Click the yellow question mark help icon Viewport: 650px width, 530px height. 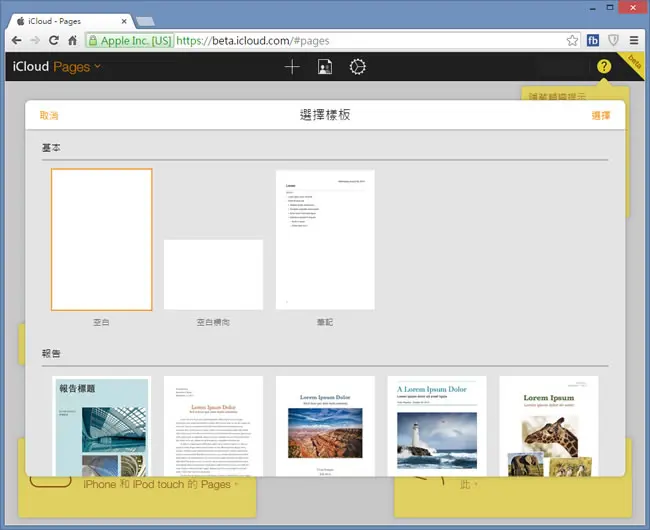tap(604, 66)
